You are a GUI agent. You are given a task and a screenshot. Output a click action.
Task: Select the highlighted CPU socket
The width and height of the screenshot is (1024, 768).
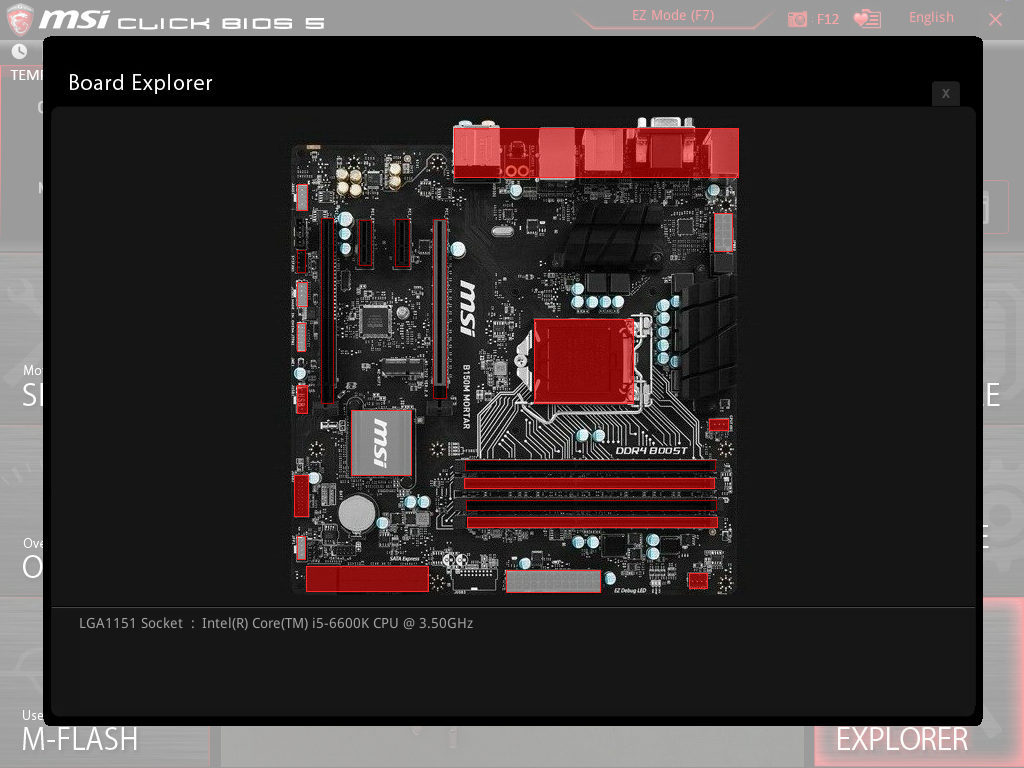coord(584,361)
